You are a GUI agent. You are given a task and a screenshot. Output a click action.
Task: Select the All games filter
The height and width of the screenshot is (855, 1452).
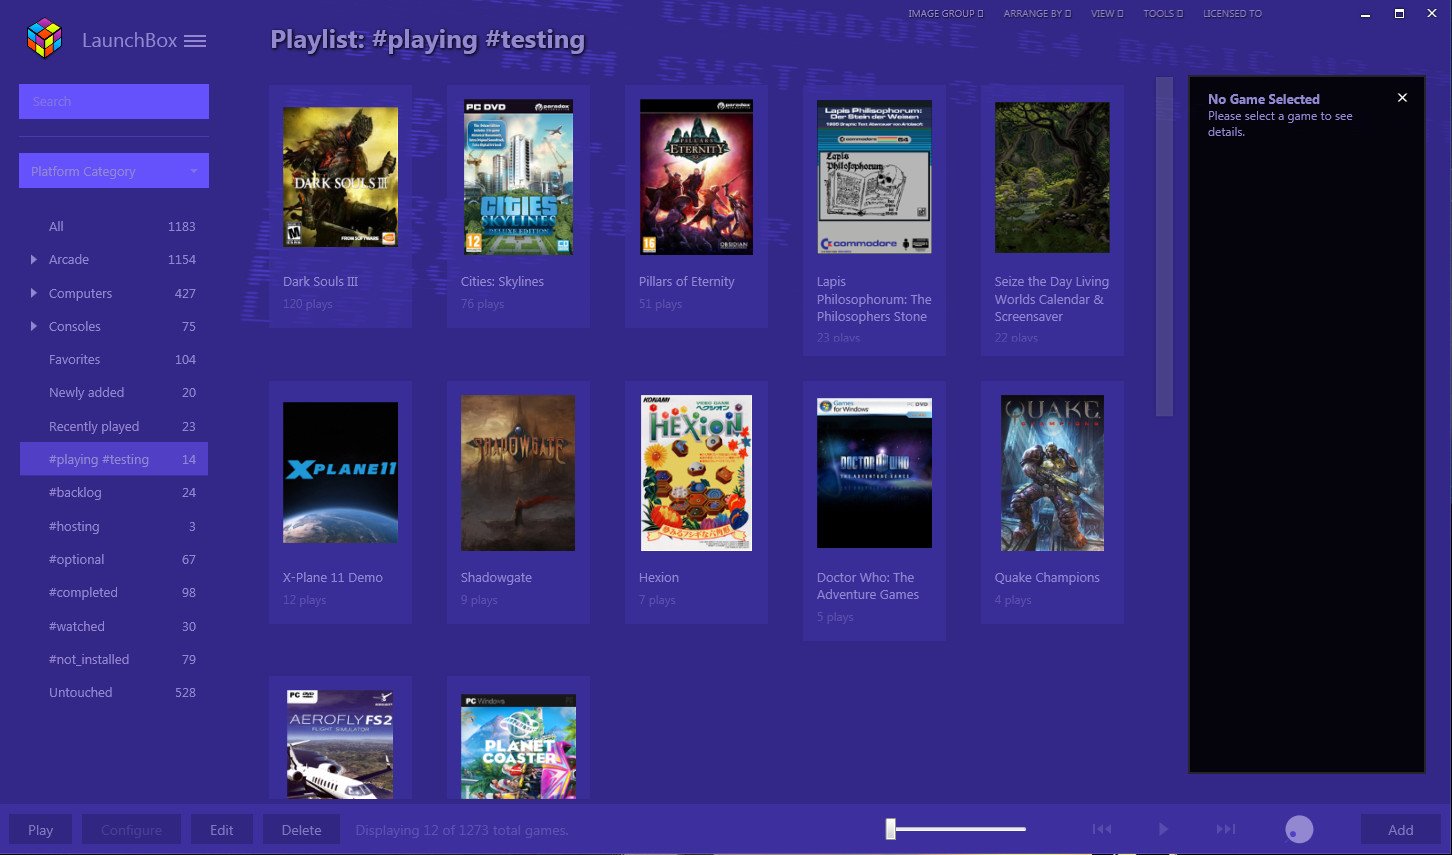point(114,227)
